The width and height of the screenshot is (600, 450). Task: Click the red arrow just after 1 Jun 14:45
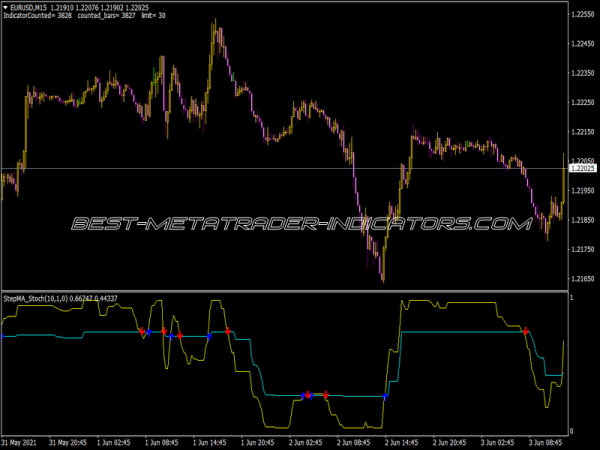(228, 330)
